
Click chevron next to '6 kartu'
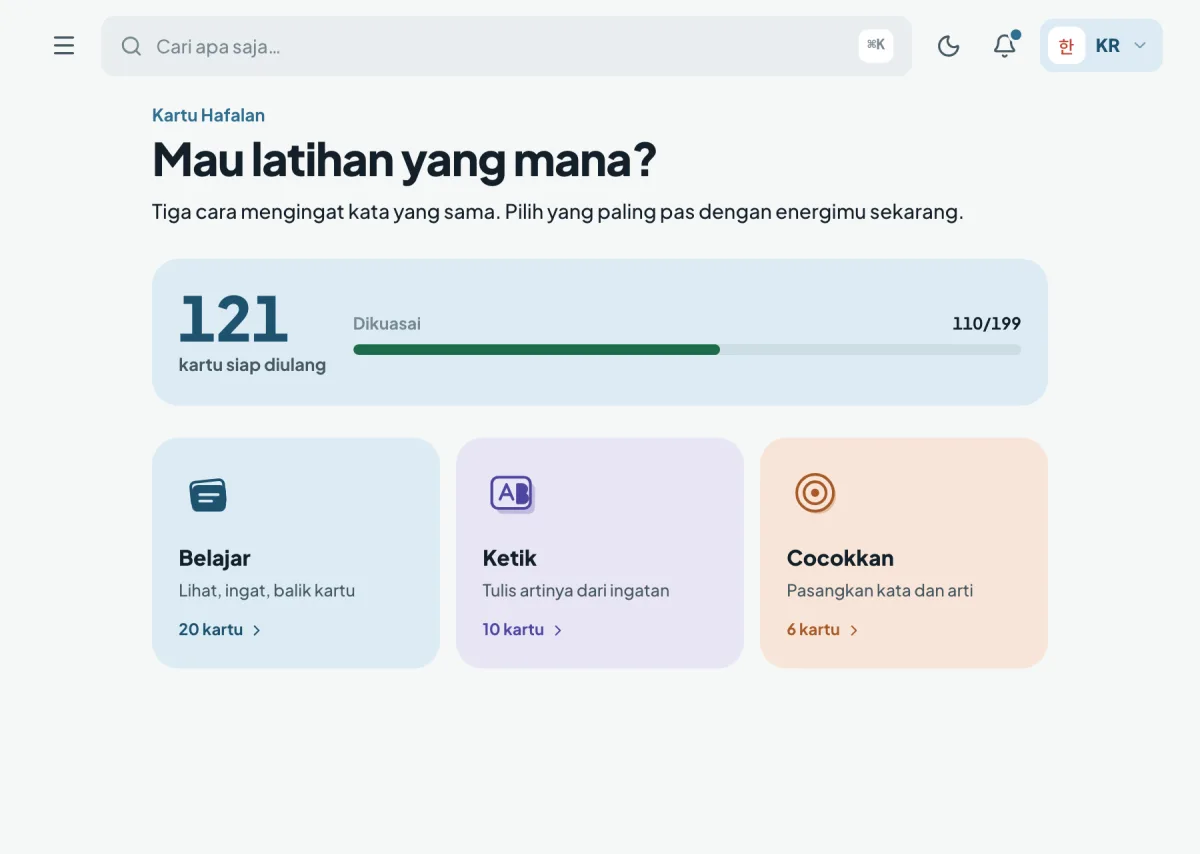click(854, 630)
